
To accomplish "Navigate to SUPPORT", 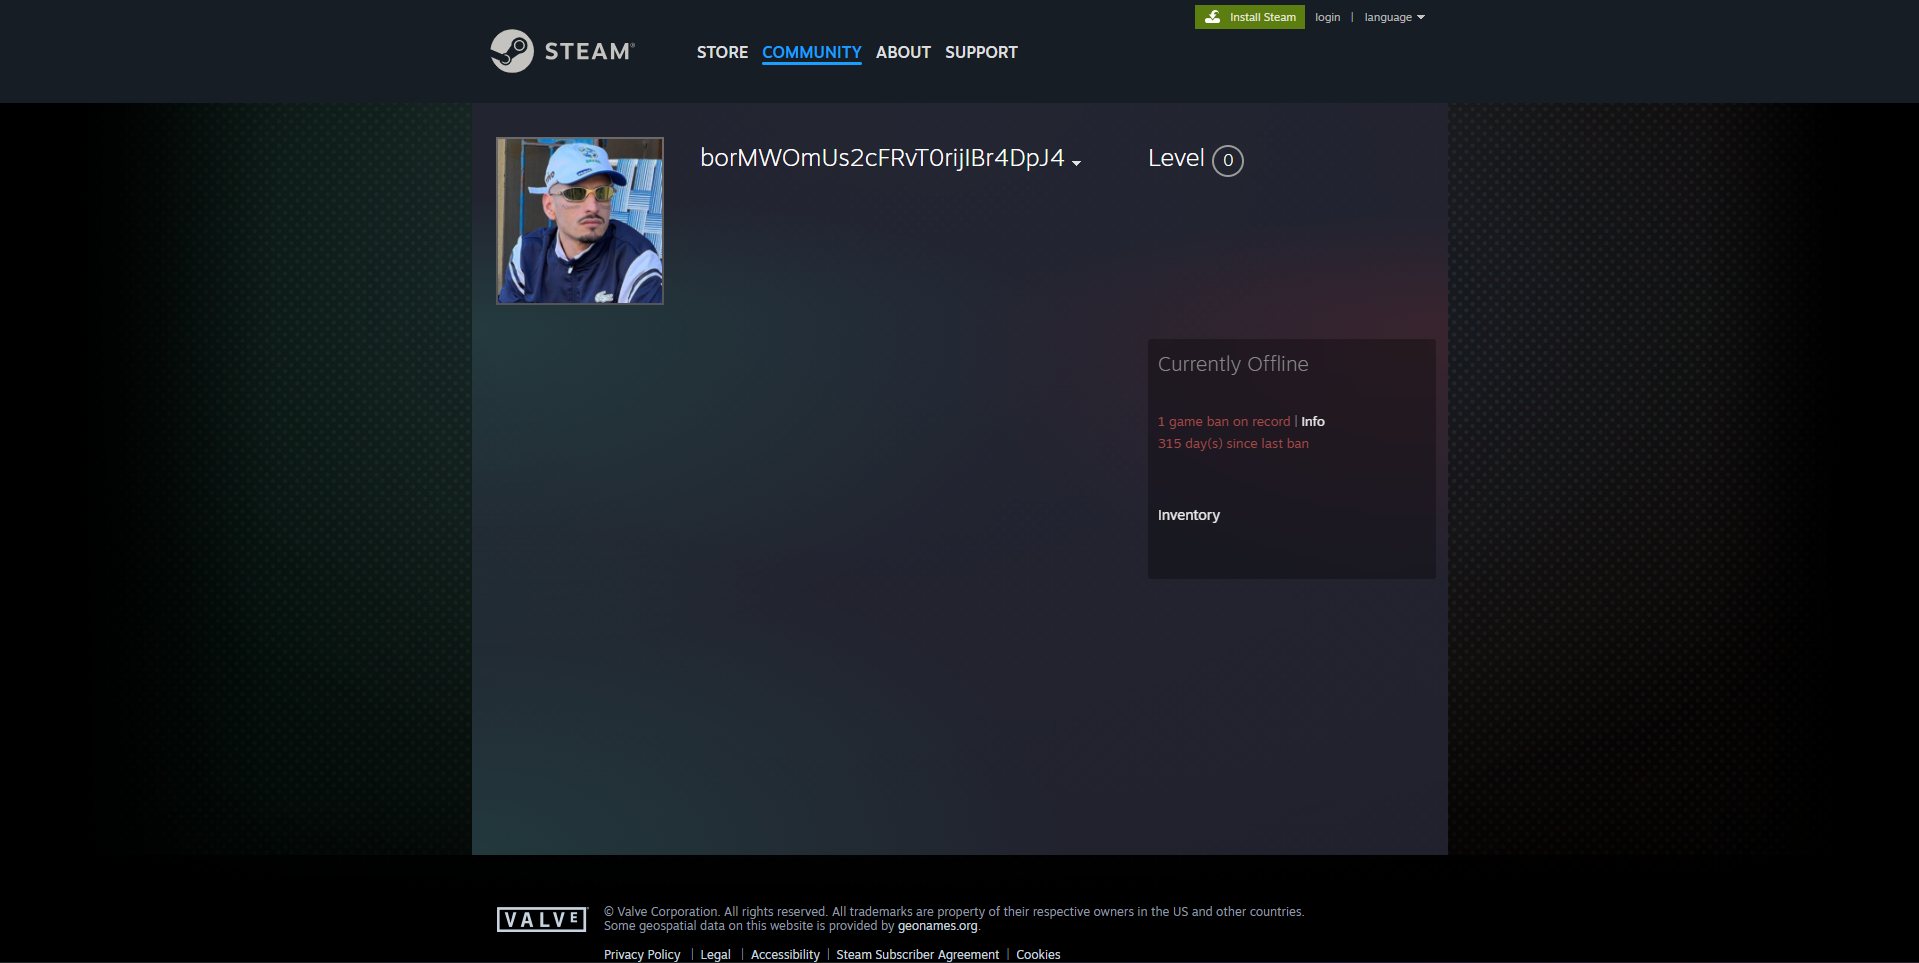I will [x=981, y=52].
